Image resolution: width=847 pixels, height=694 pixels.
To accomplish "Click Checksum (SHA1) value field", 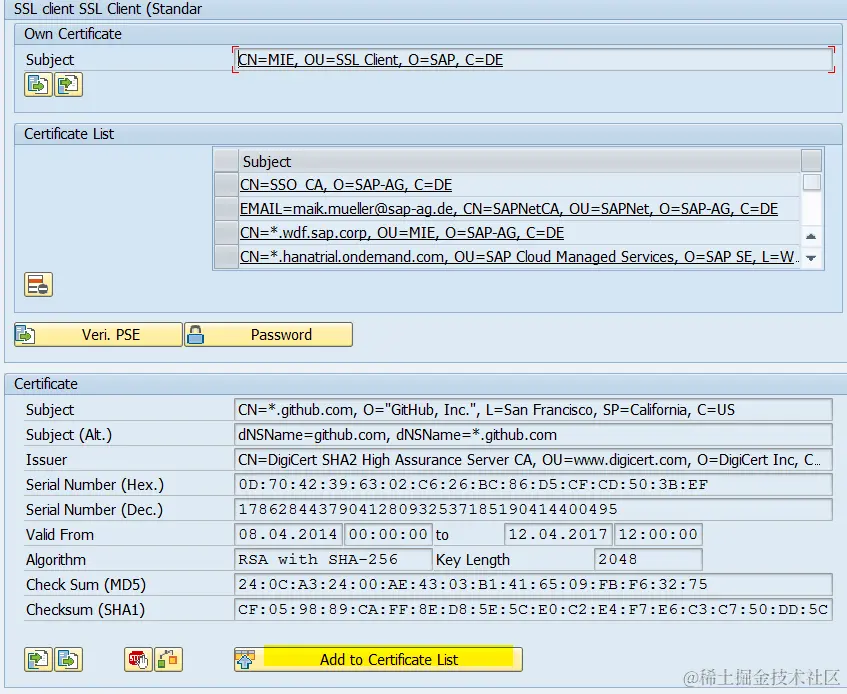I will pos(533,609).
